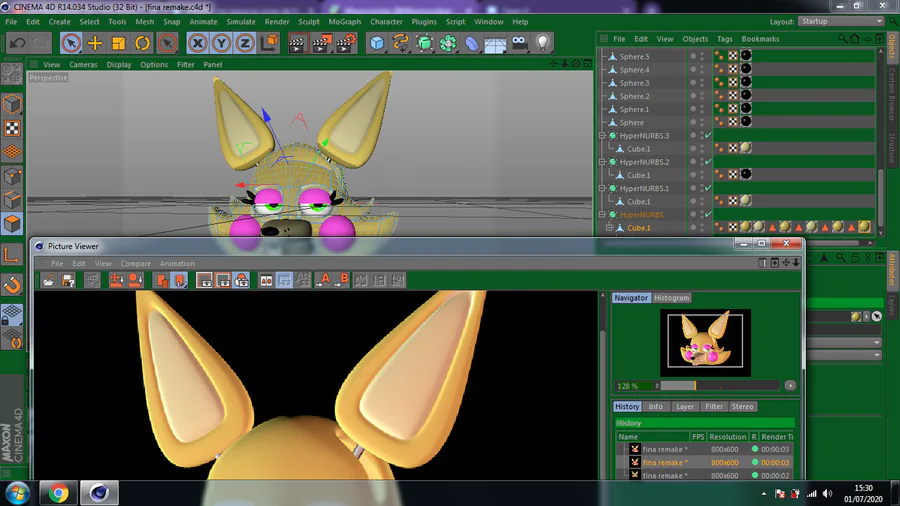Open Object Manager Tags menu
Viewport: 900px width, 506px height.
click(x=724, y=39)
